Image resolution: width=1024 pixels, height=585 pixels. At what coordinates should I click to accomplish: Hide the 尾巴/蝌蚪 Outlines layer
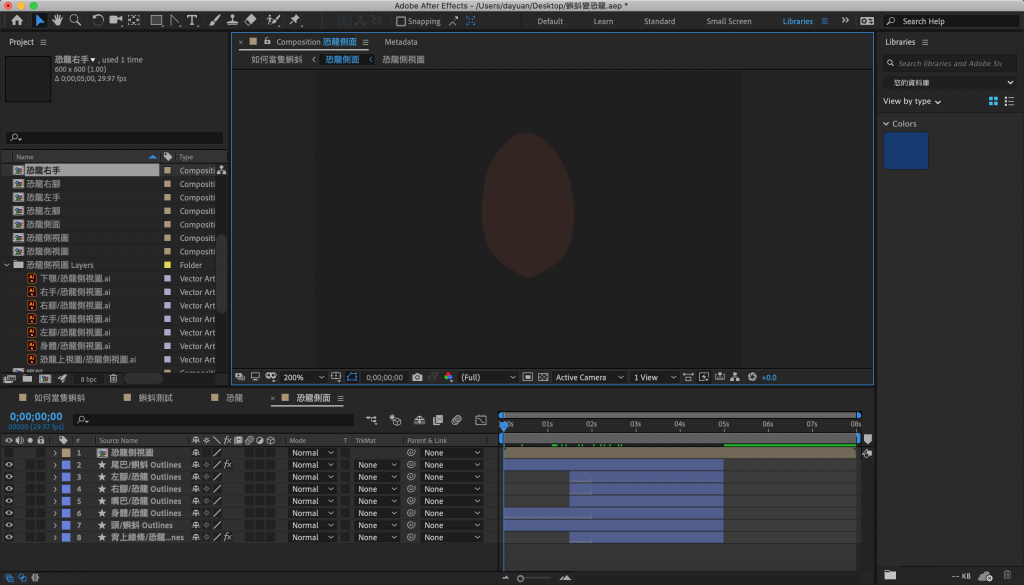(8, 465)
